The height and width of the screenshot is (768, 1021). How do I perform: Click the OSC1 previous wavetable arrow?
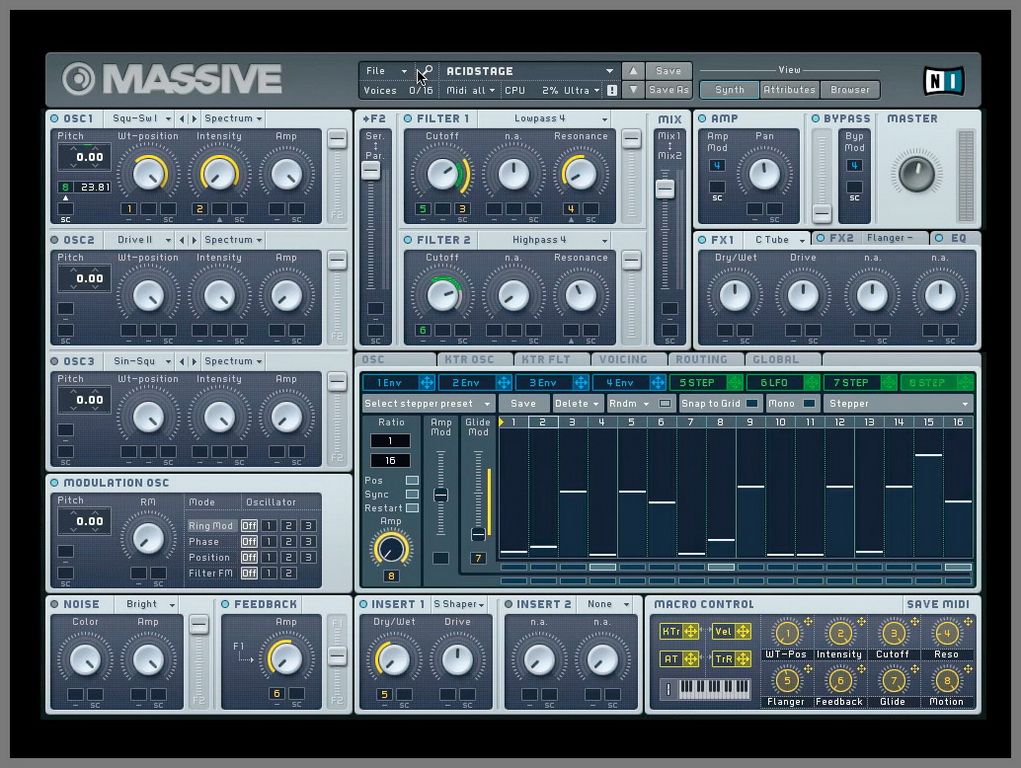182,119
